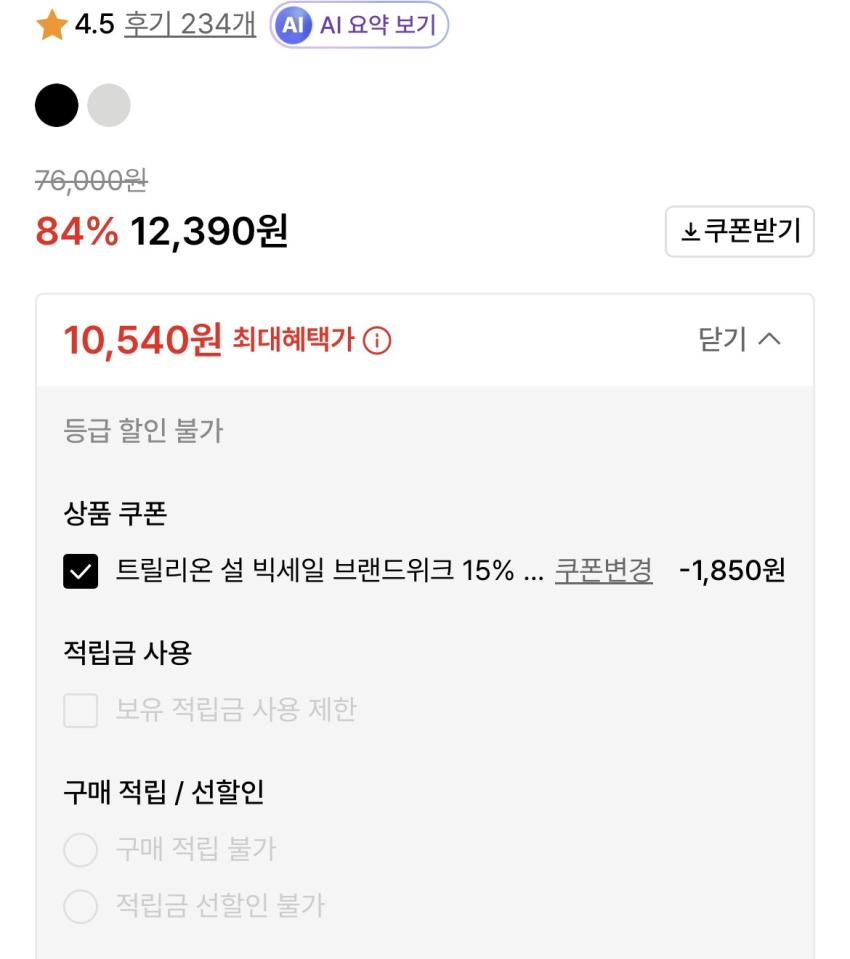Click the red 84% discount rate
Screen dimensions: 850x959
(x=76, y=232)
